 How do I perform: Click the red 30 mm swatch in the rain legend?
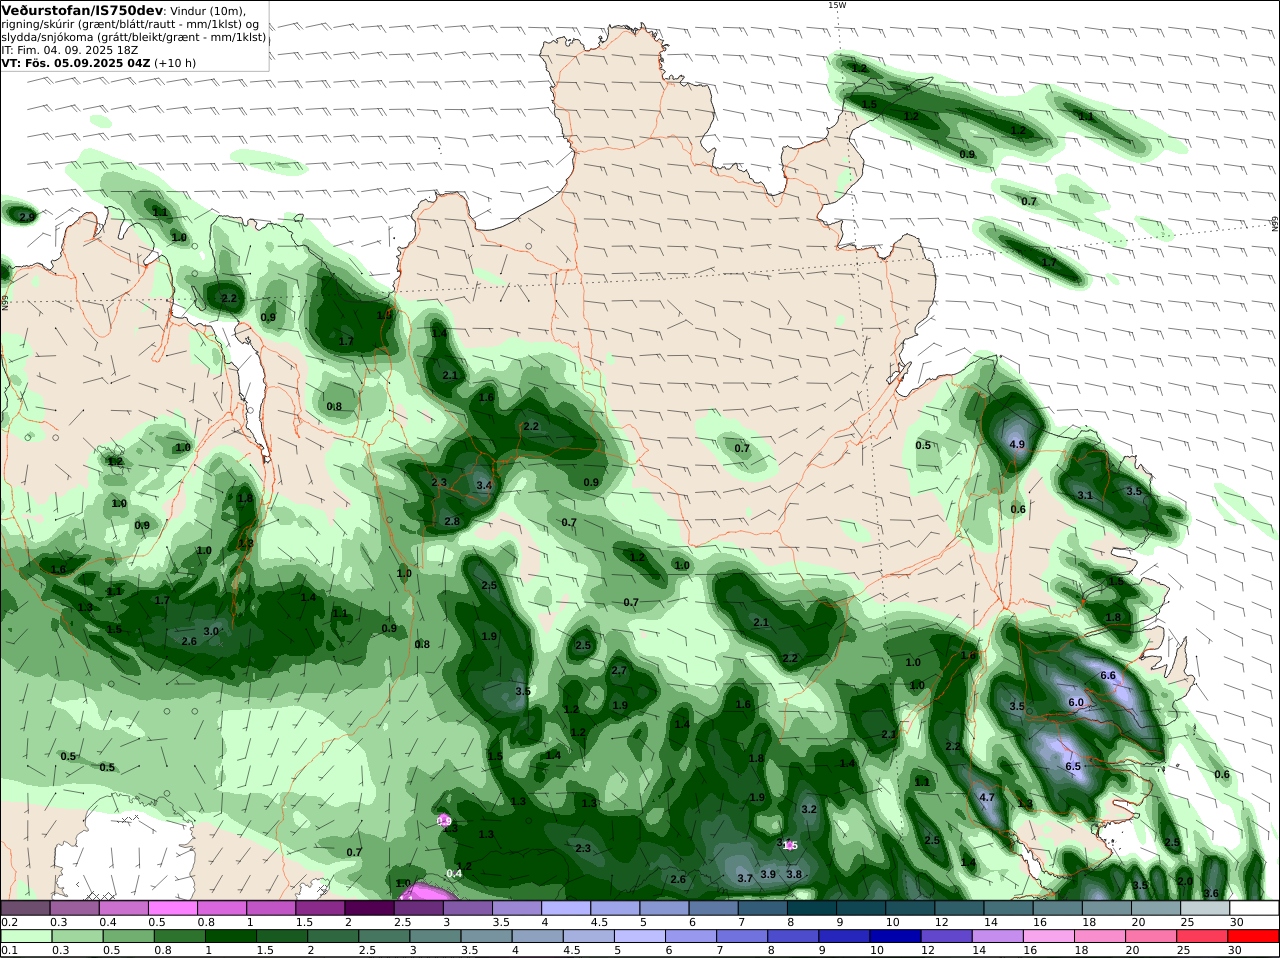[x=1255, y=936]
